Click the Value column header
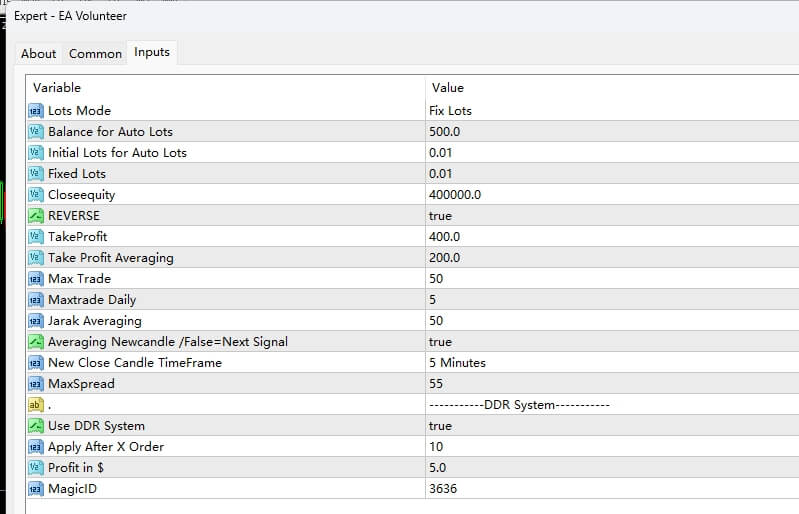This screenshot has height=514, width=799. 448,88
